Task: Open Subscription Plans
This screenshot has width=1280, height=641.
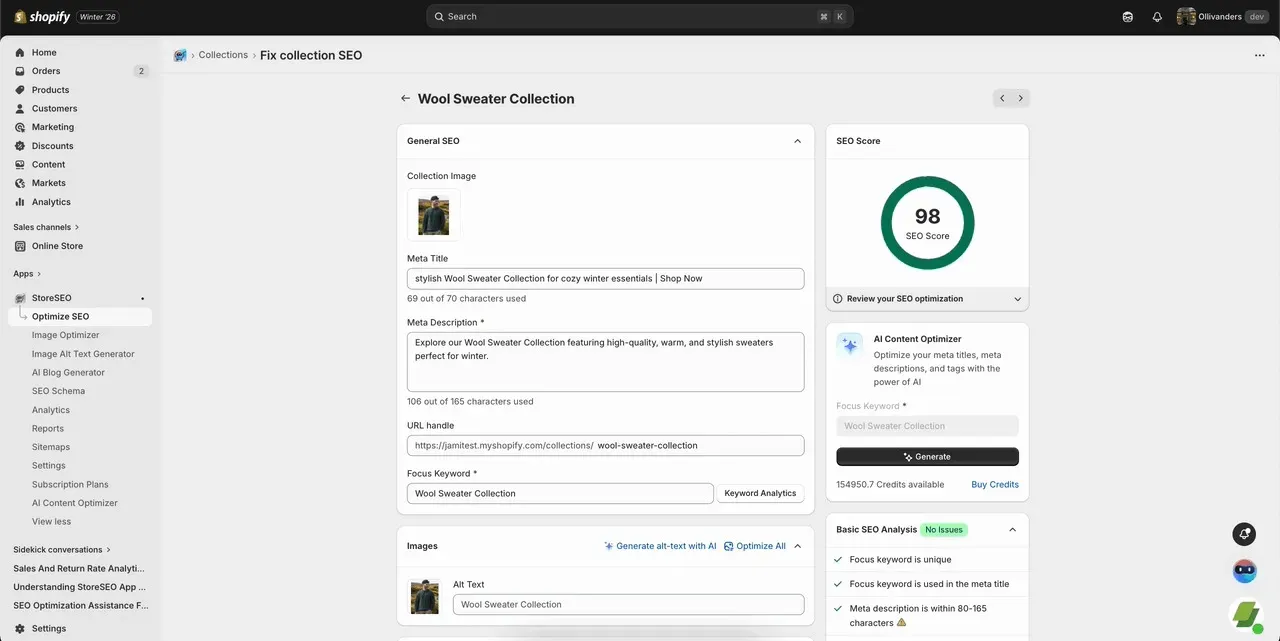Action: point(70,484)
